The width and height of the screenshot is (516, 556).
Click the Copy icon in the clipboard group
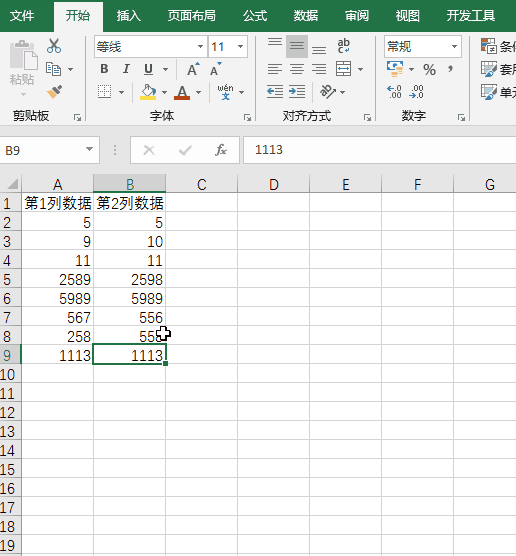pos(54,69)
